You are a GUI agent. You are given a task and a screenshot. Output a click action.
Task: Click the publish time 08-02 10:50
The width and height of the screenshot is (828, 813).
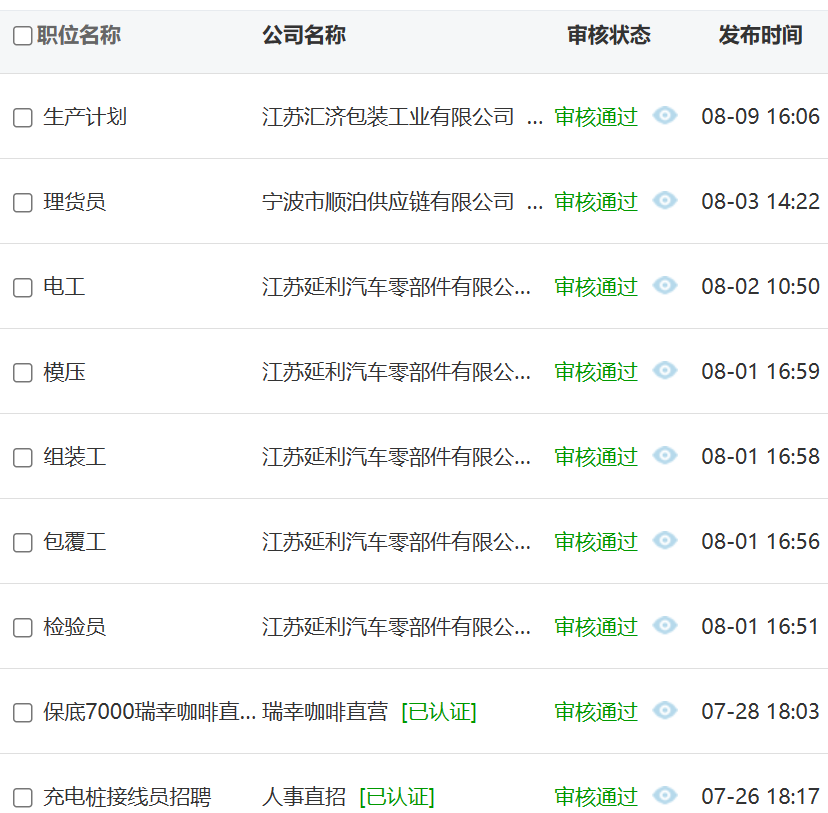760,286
